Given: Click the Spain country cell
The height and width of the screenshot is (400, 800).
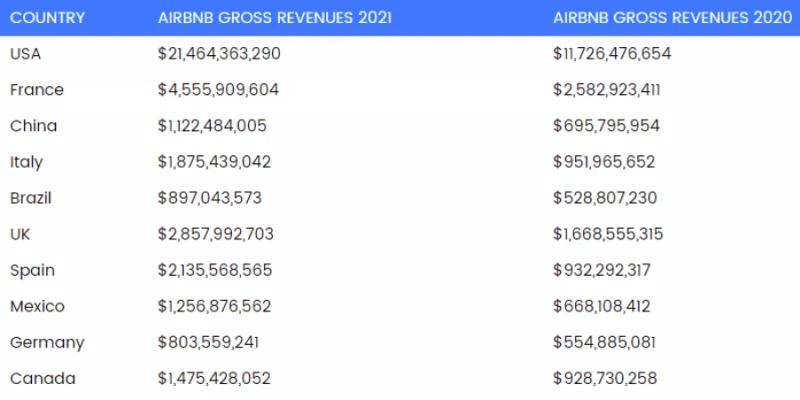Looking at the screenshot, I should coord(32,270).
